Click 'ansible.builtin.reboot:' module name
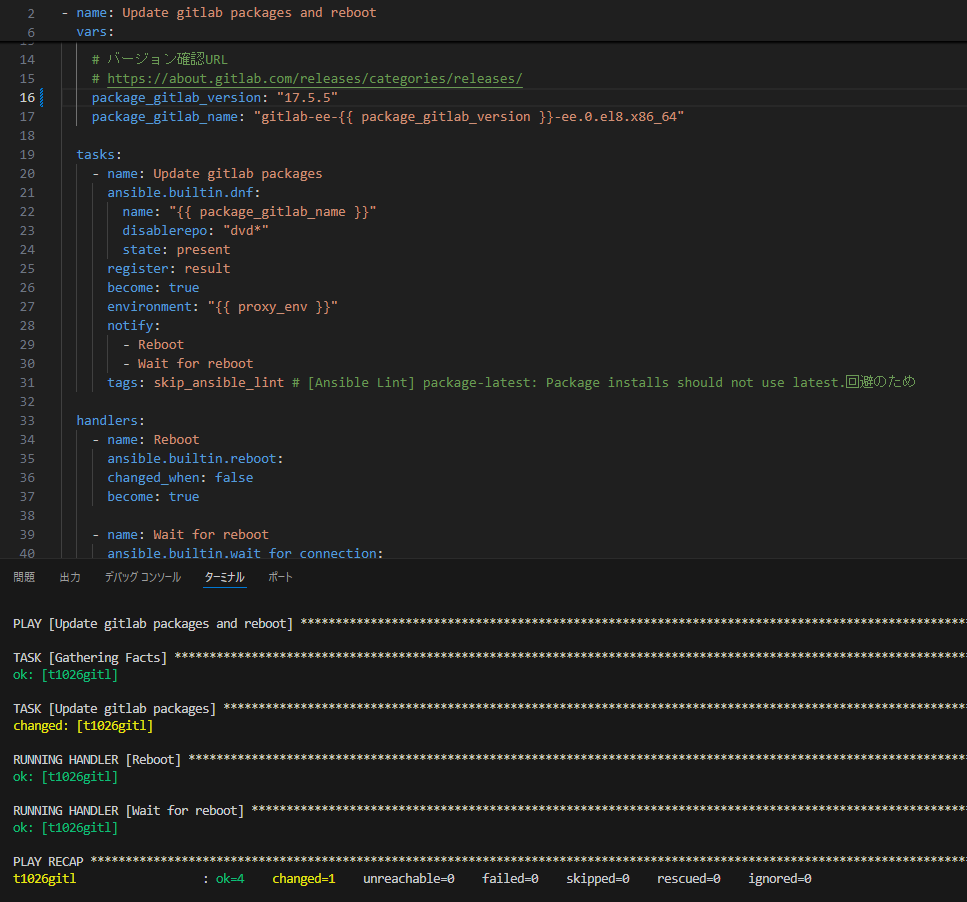This screenshot has height=902, width=967. 195,459
